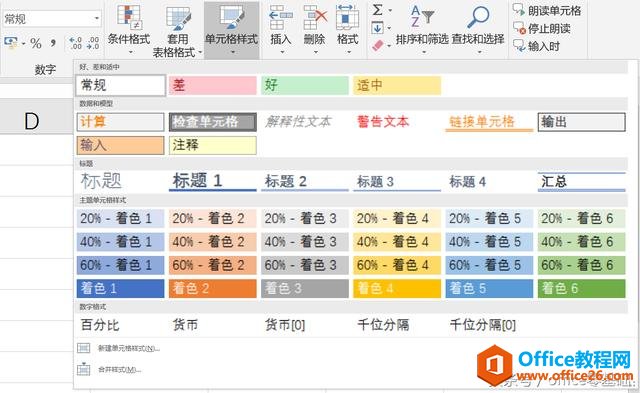Click the New Cell Style (新建单元格样式) icon
This screenshot has width=640, height=393.
[83, 348]
